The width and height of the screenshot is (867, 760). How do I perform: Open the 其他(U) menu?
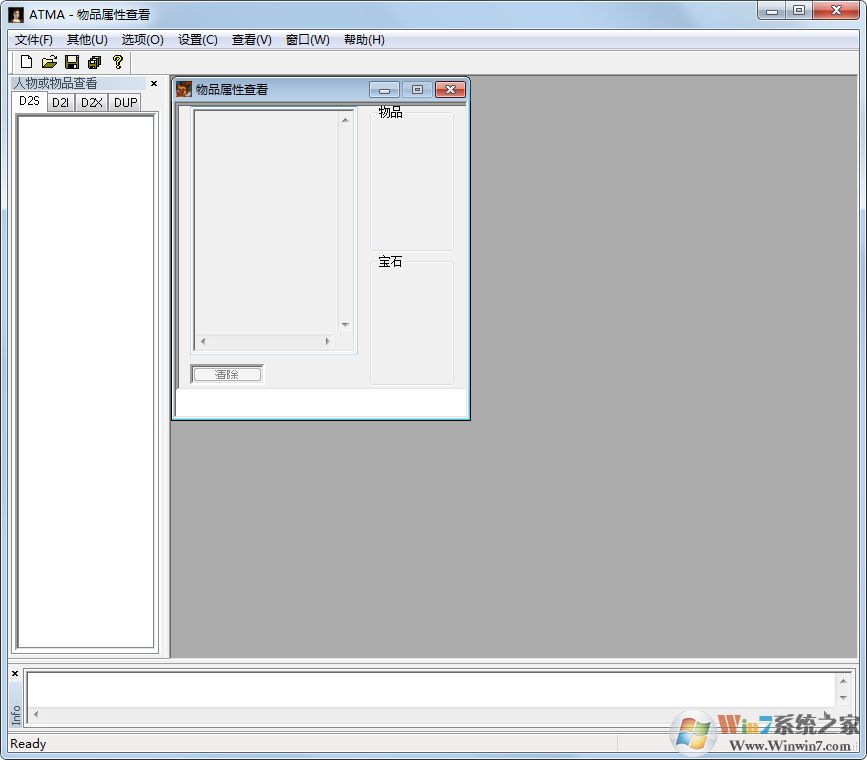point(87,40)
